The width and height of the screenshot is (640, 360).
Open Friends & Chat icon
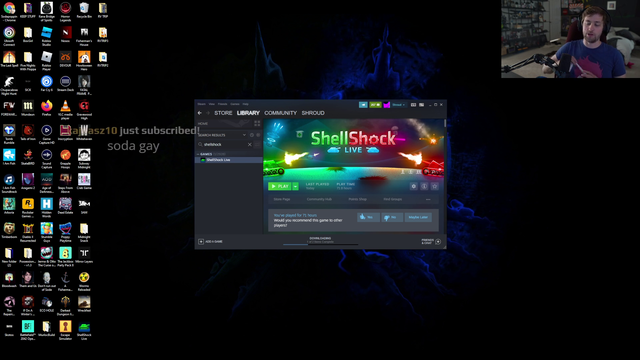coord(438,242)
